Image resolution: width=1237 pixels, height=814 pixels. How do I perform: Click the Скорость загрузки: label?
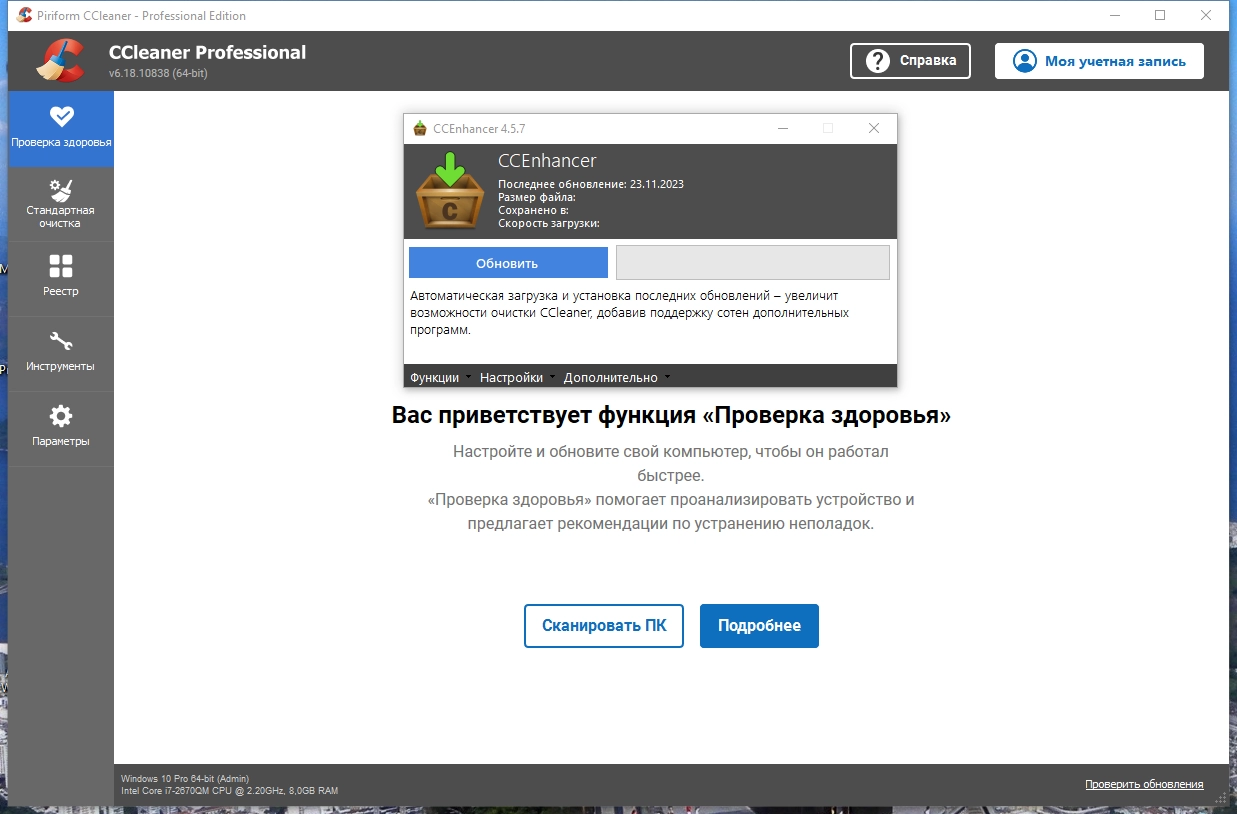click(548, 223)
